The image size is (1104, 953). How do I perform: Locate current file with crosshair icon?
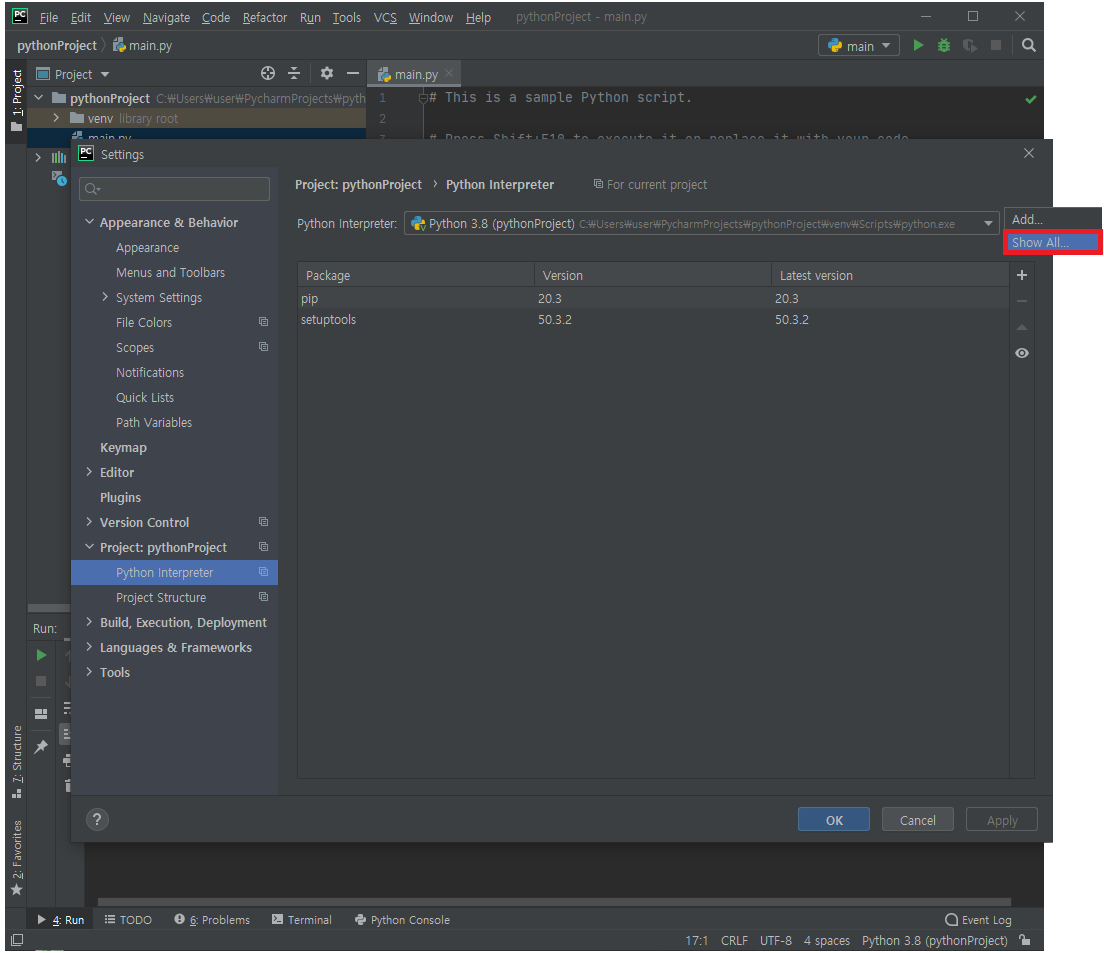click(268, 73)
